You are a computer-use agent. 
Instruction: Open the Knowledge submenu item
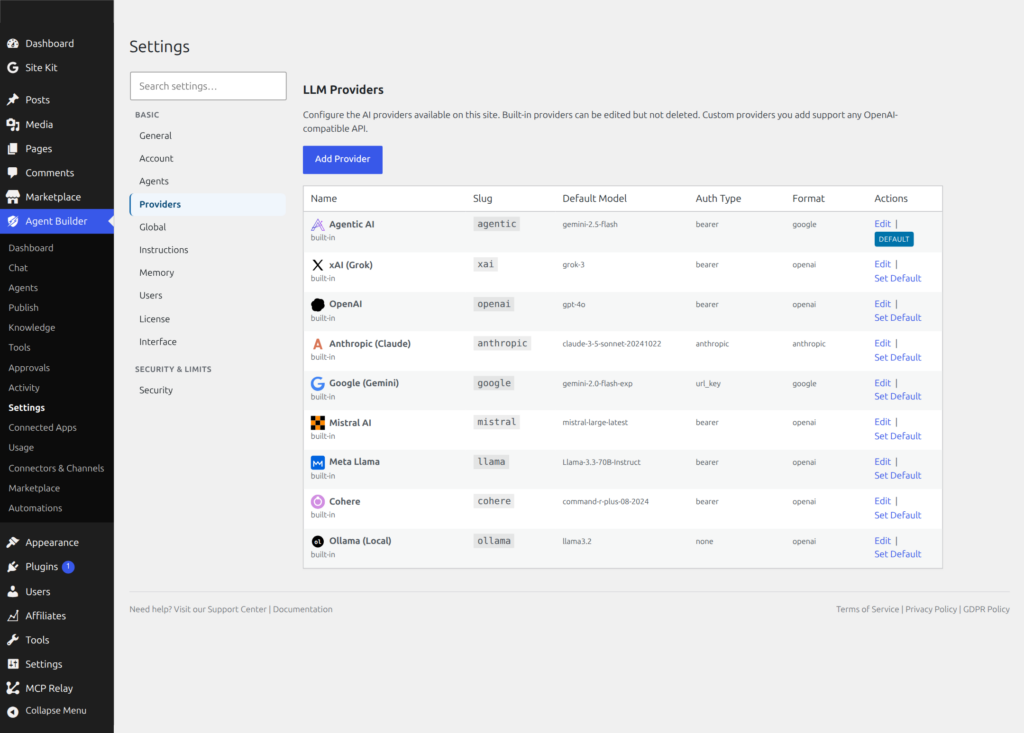click(x=31, y=328)
